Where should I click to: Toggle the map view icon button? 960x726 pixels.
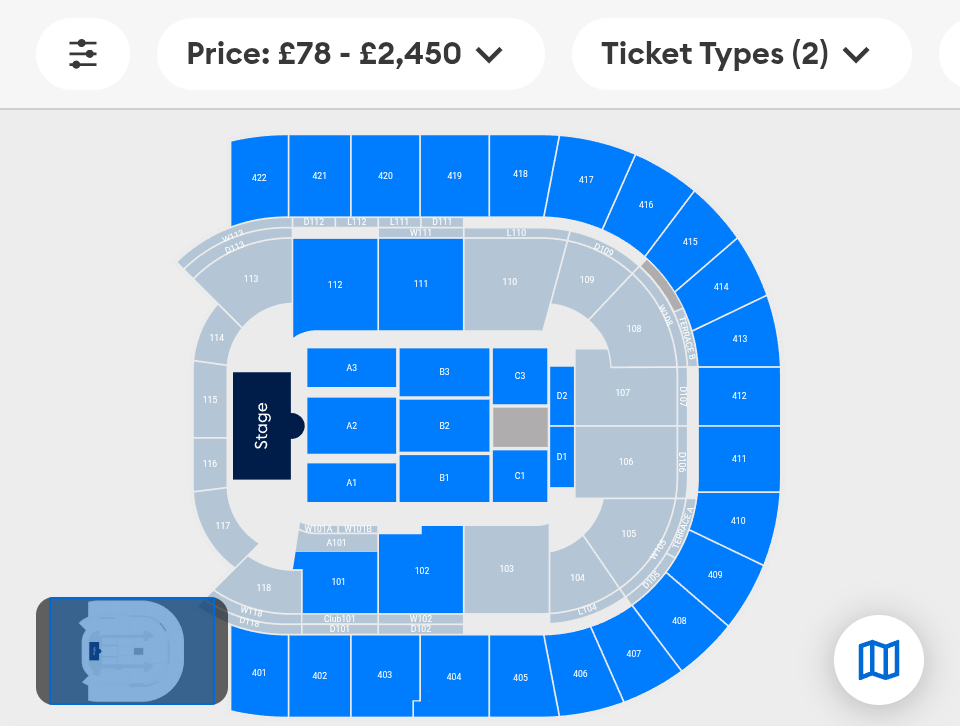(879, 660)
